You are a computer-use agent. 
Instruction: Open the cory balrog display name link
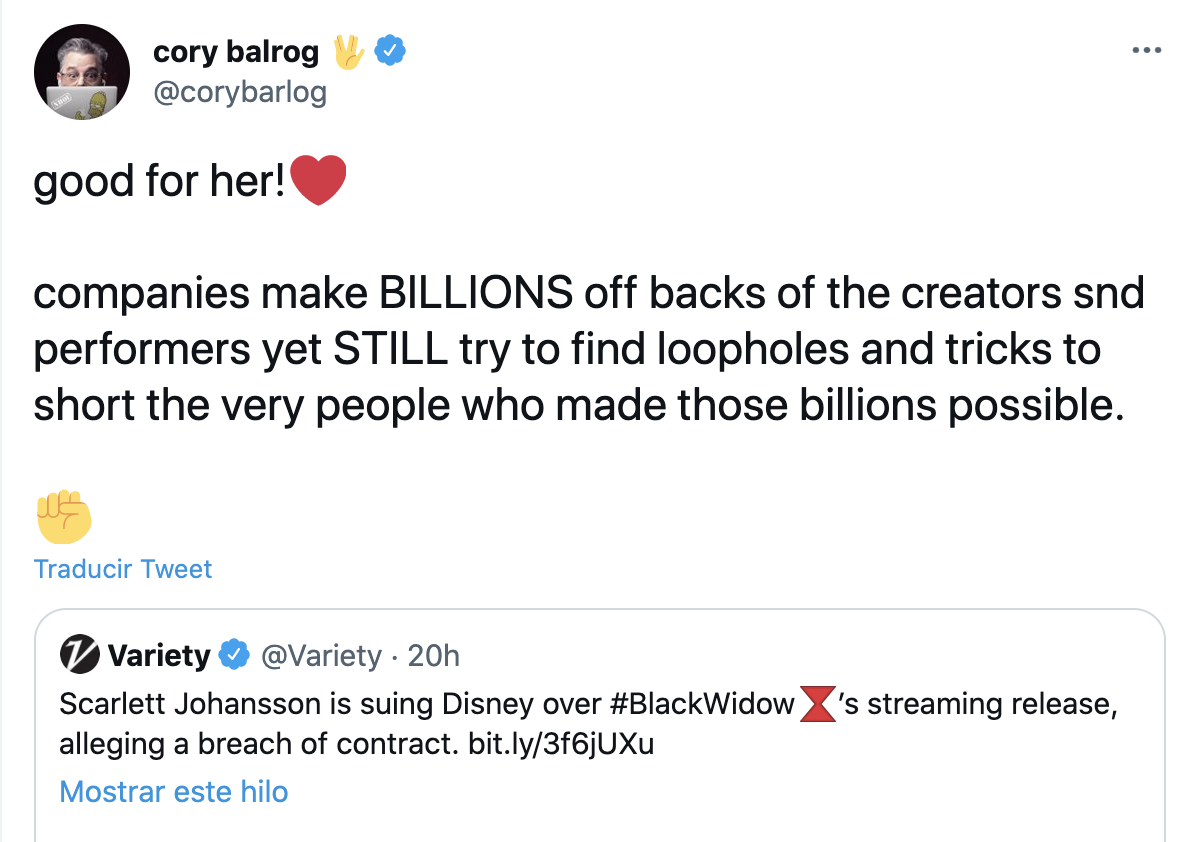tap(236, 51)
